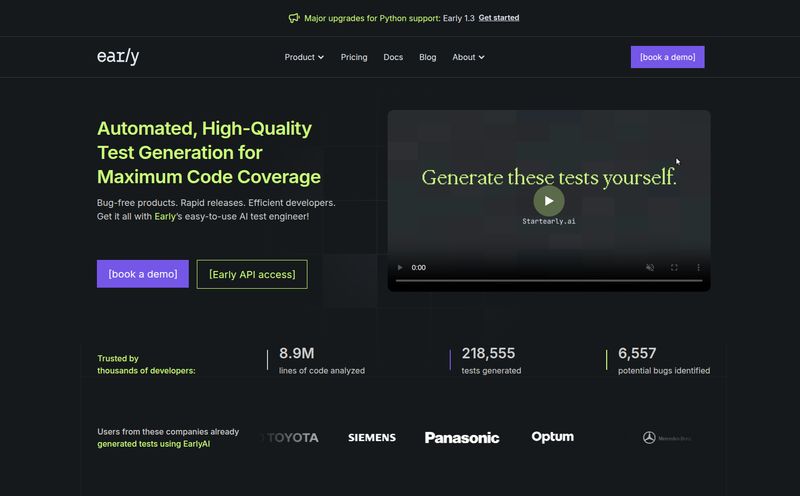800x496 pixels.
Task: Click header book a demo button
Action: coord(667,57)
